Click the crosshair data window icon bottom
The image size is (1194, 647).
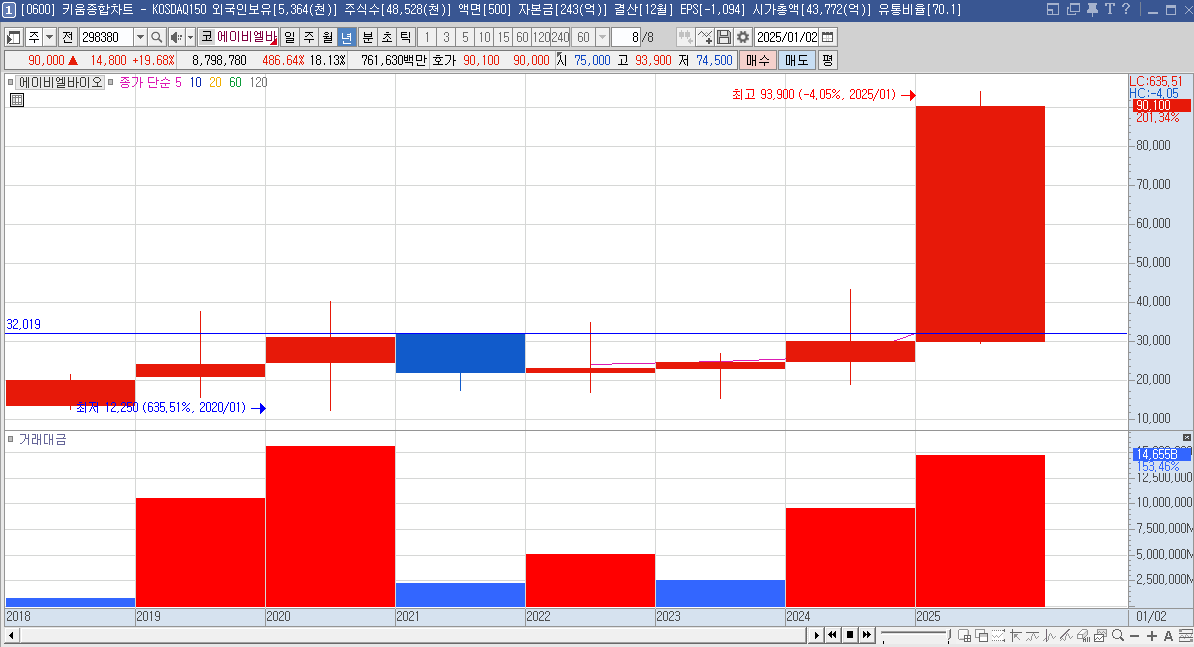pos(964,636)
